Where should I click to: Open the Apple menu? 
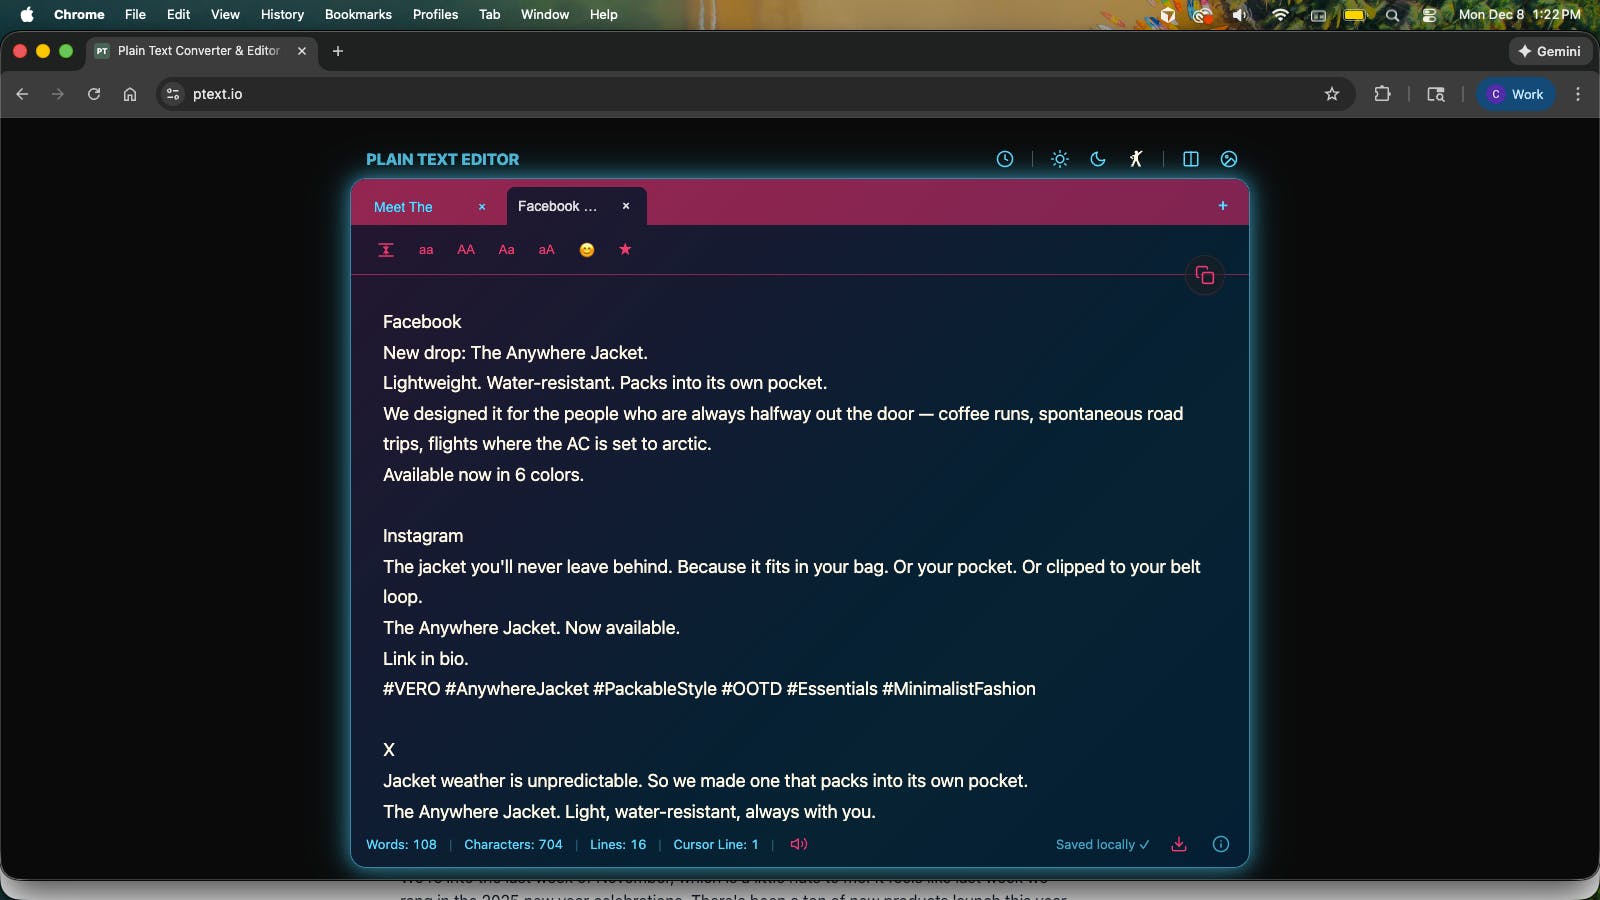point(27,14)
